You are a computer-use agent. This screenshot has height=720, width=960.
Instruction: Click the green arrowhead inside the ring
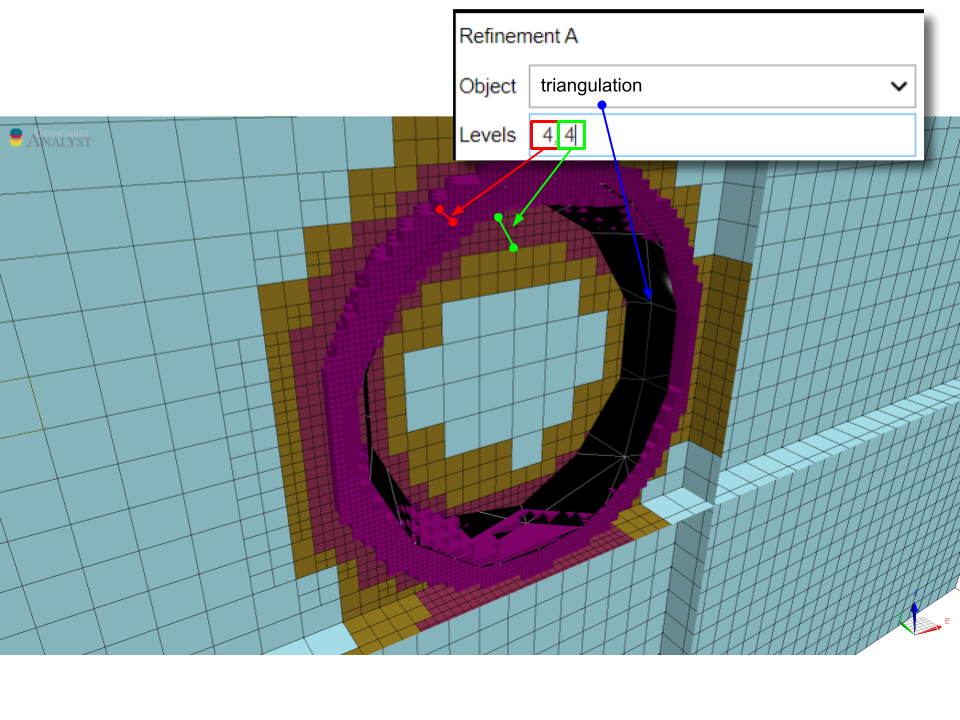click(x=516, y=222)
